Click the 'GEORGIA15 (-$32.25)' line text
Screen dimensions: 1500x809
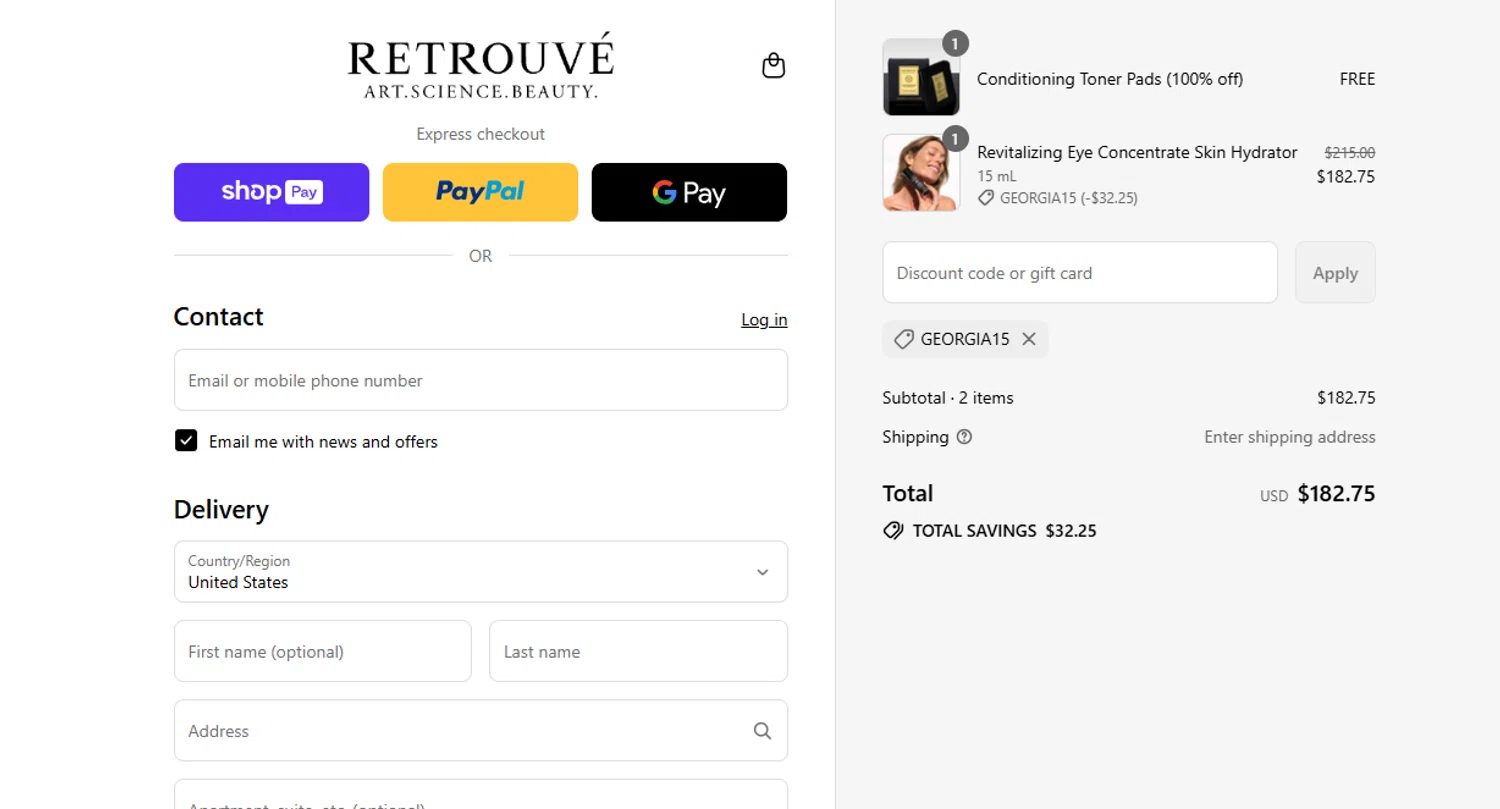pos(1069,198)
